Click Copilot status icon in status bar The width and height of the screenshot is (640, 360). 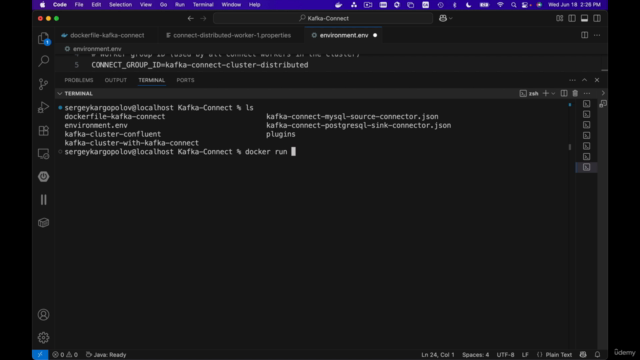pos(583,355)
